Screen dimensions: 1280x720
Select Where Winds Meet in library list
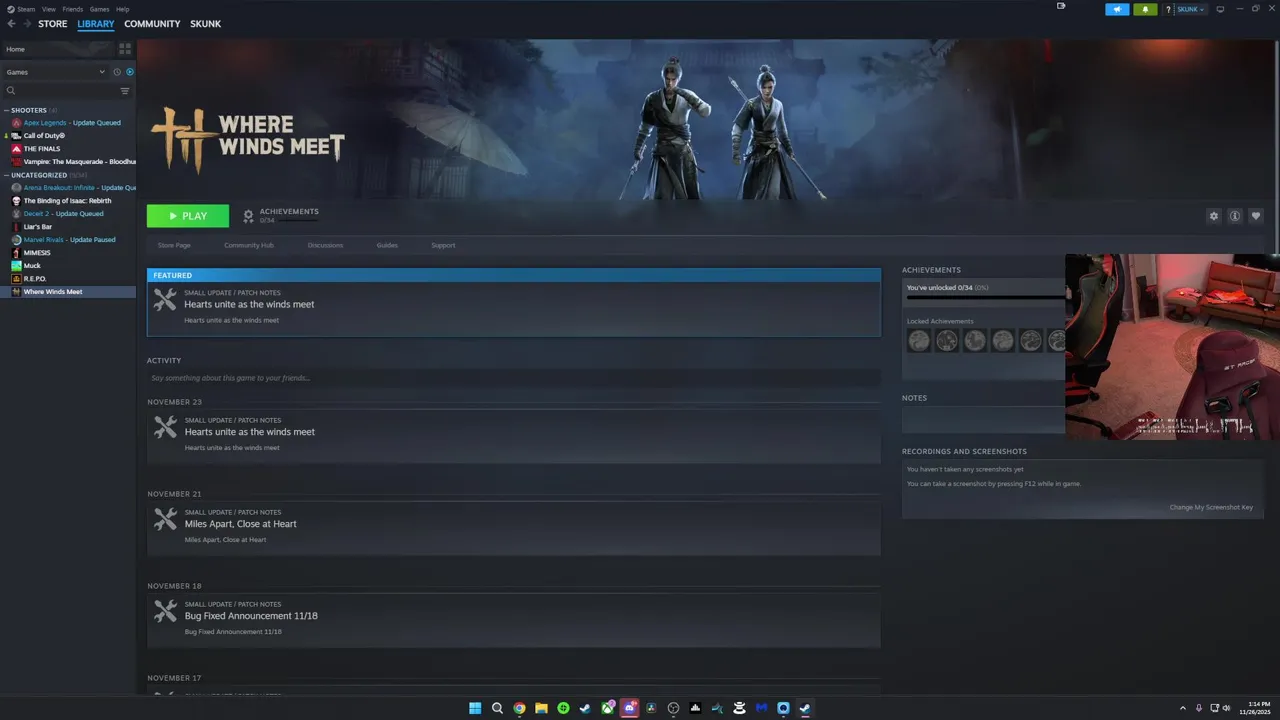click(x=68, y=292)
